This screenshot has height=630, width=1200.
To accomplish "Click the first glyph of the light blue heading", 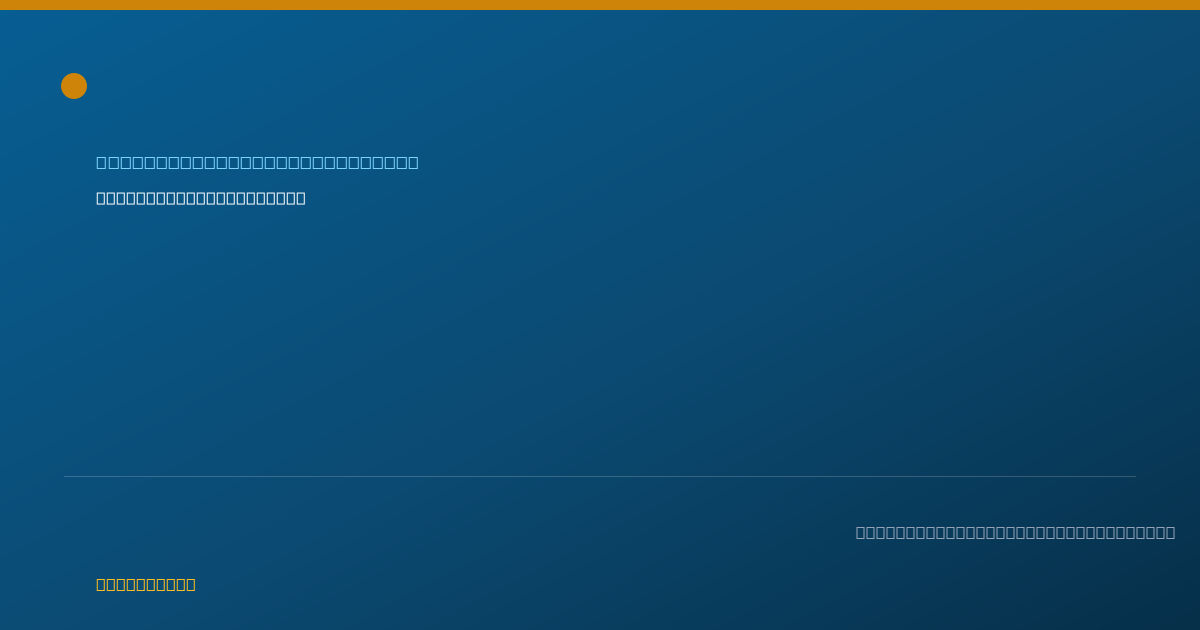I will (x=101, y=162).
